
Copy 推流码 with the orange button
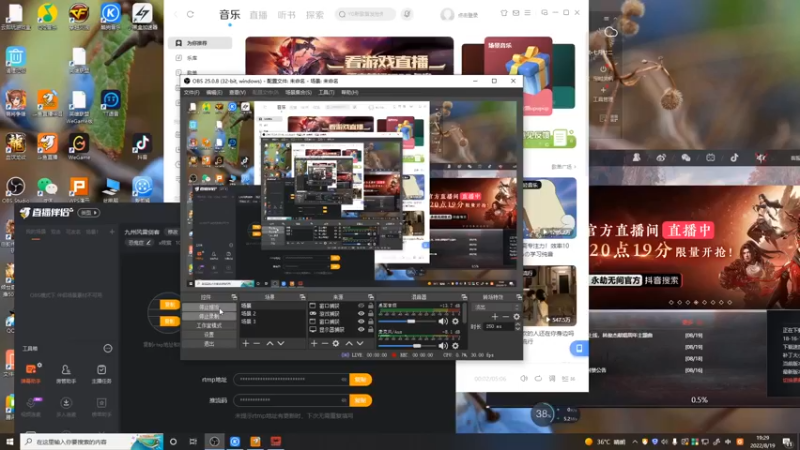click(x=361, y=400)
